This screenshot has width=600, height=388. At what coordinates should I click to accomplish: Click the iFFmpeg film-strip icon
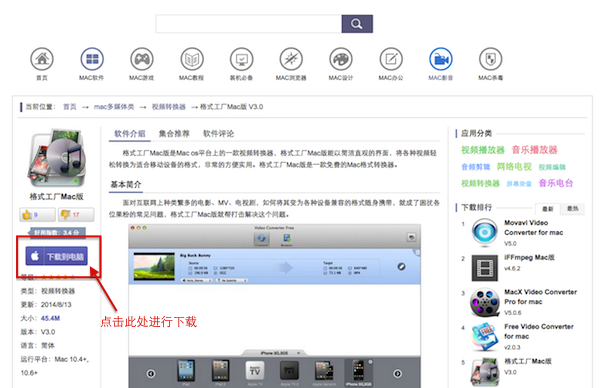click(x=485, y=268)
